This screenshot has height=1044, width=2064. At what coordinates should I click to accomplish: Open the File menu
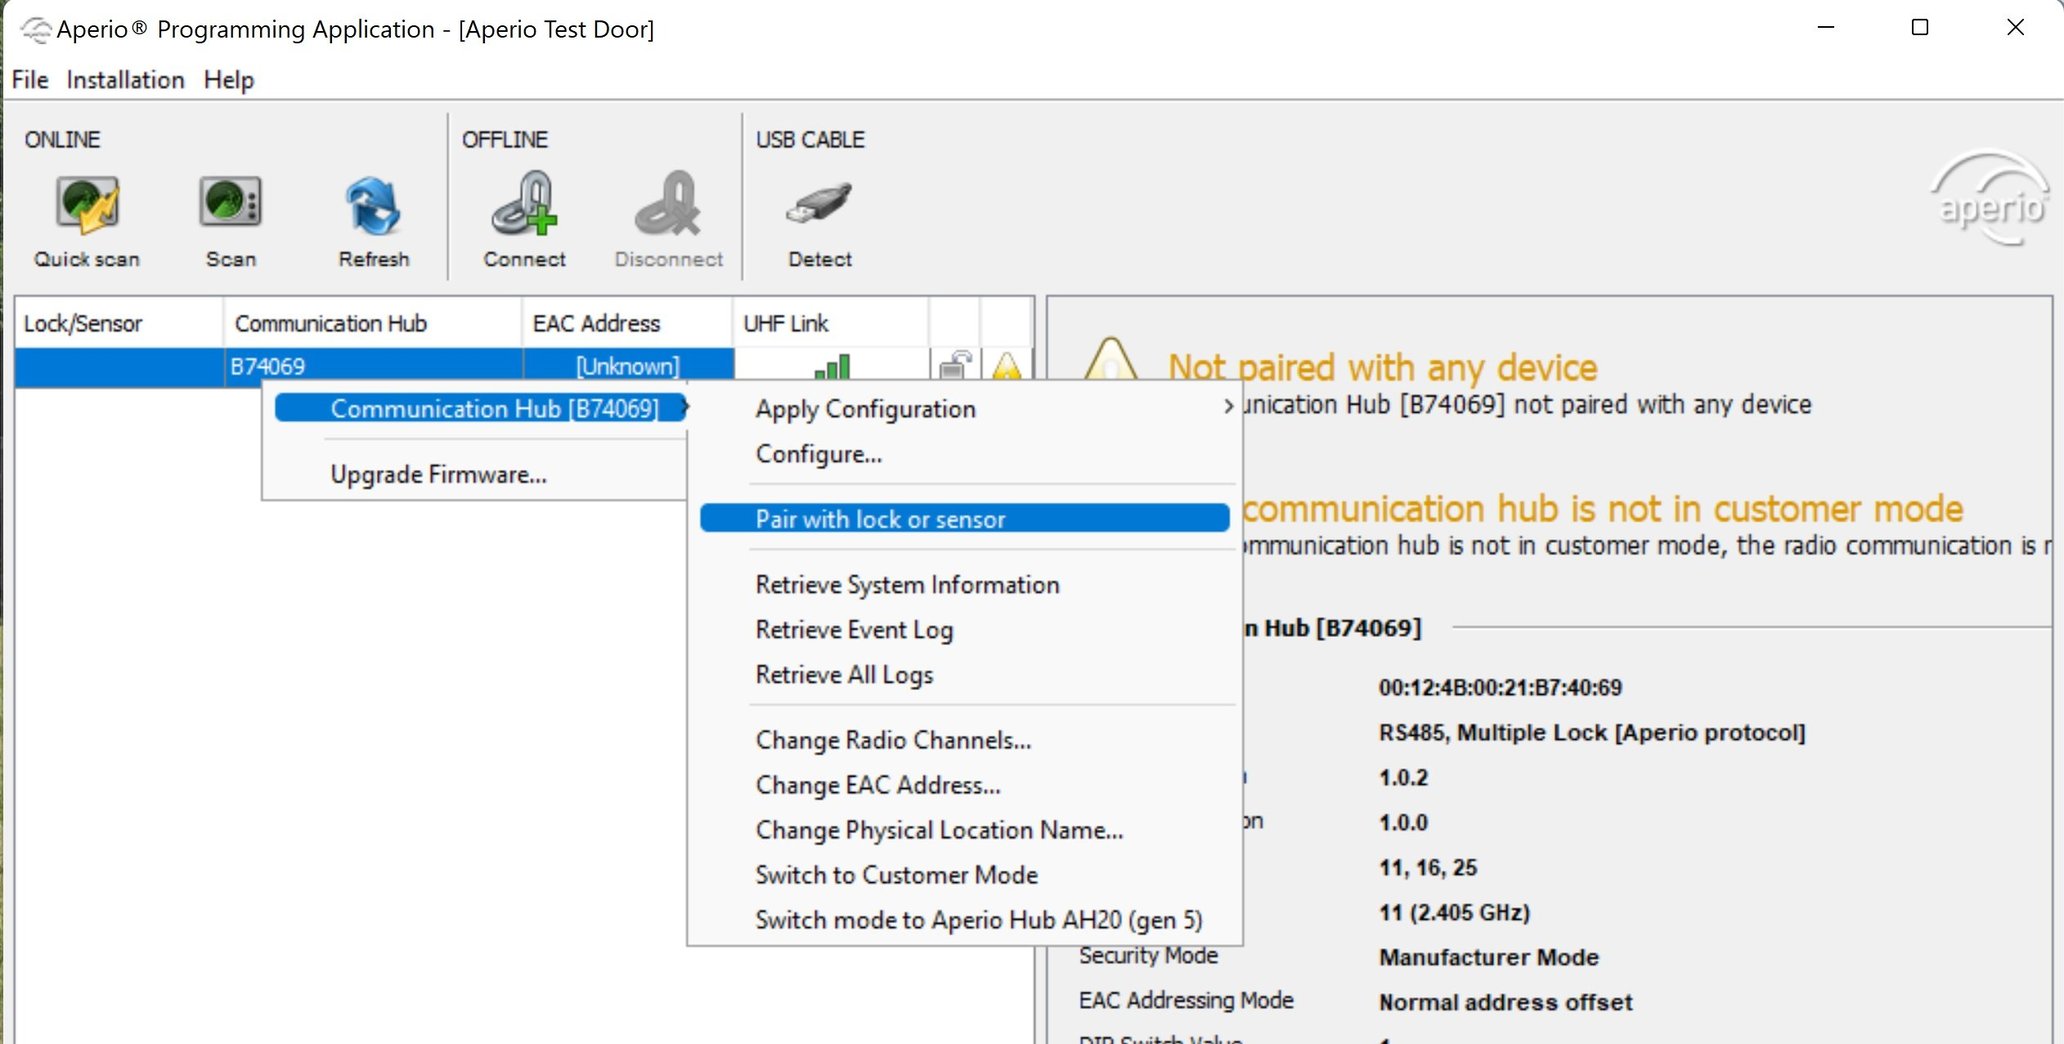click(30, 80)
